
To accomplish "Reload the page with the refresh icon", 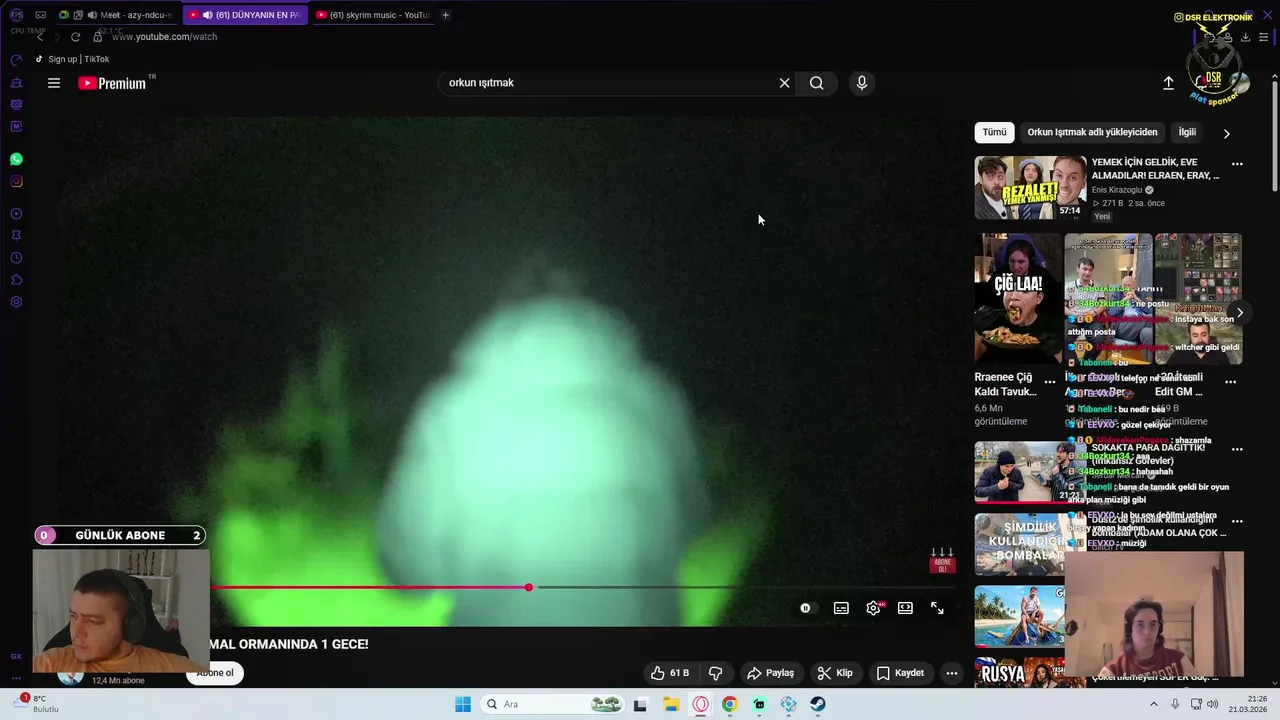I will [75, 37].
